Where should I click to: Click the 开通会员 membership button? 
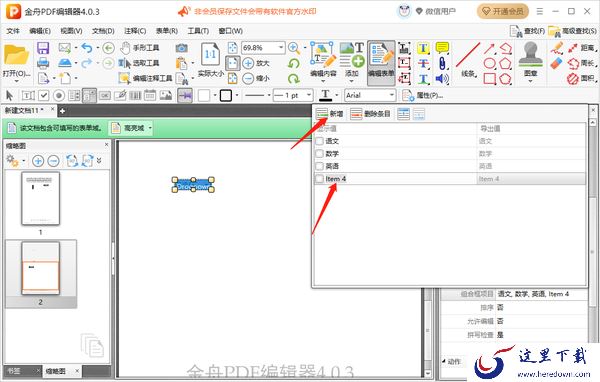(x=502, y=11)
